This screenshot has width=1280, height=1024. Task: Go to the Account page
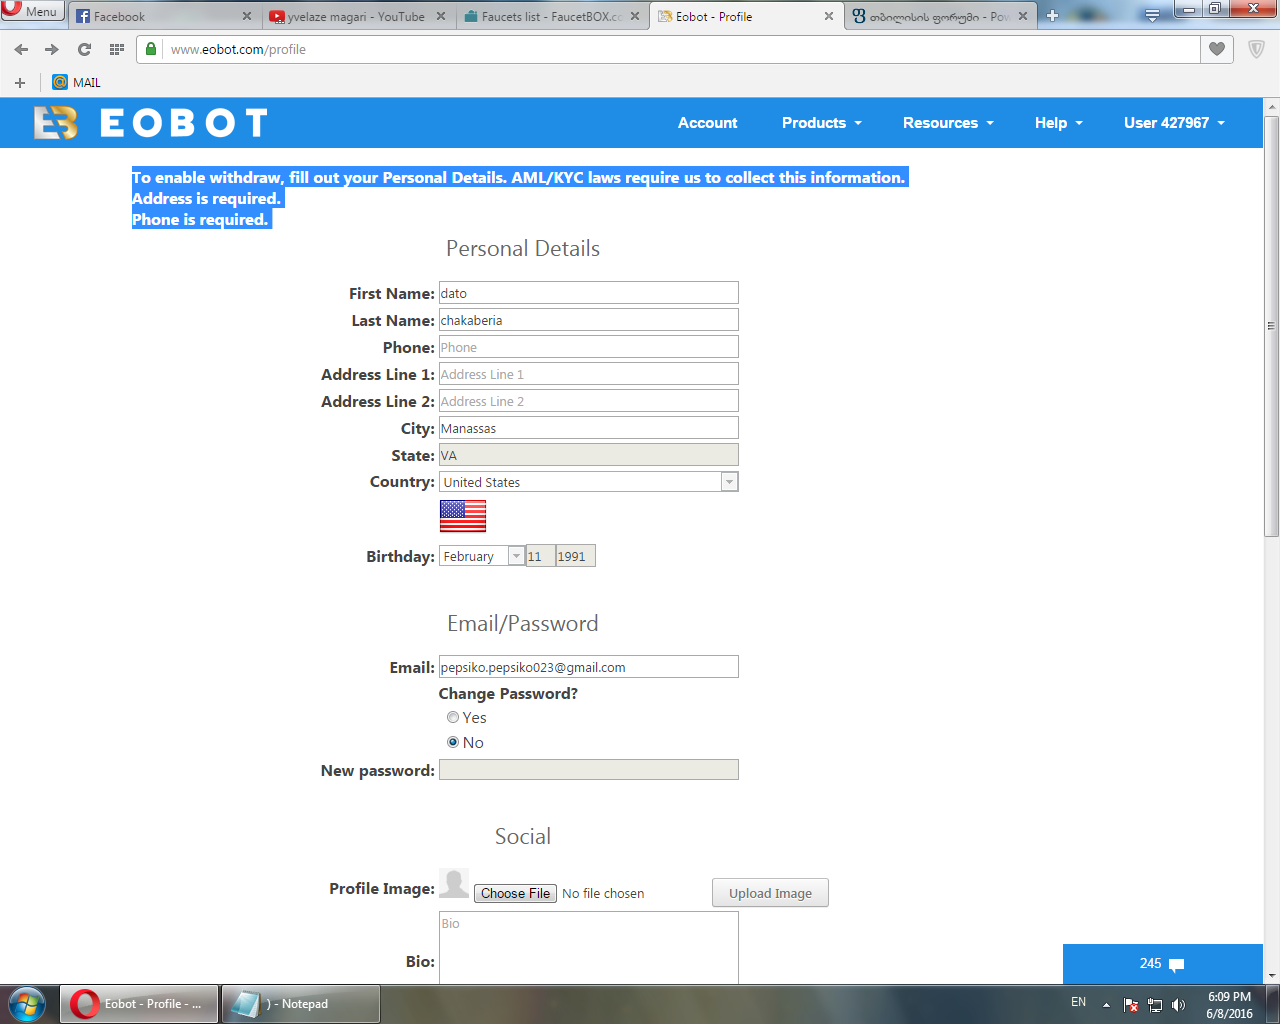point(707,123)
